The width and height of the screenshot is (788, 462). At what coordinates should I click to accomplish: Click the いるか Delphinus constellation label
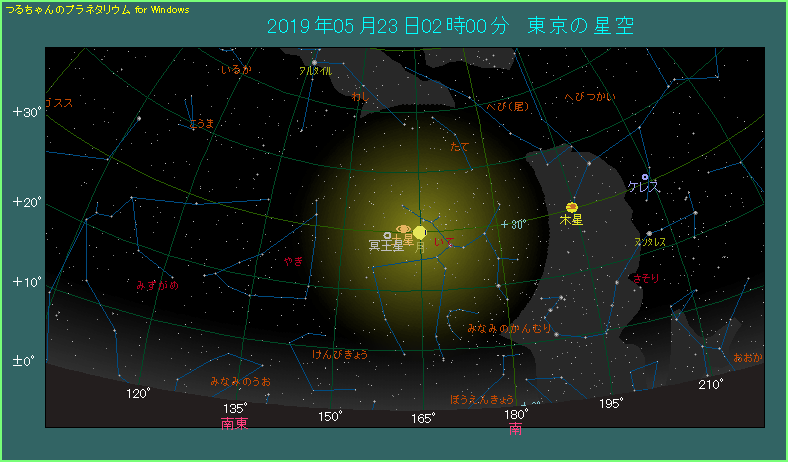(x=236, y=70)
